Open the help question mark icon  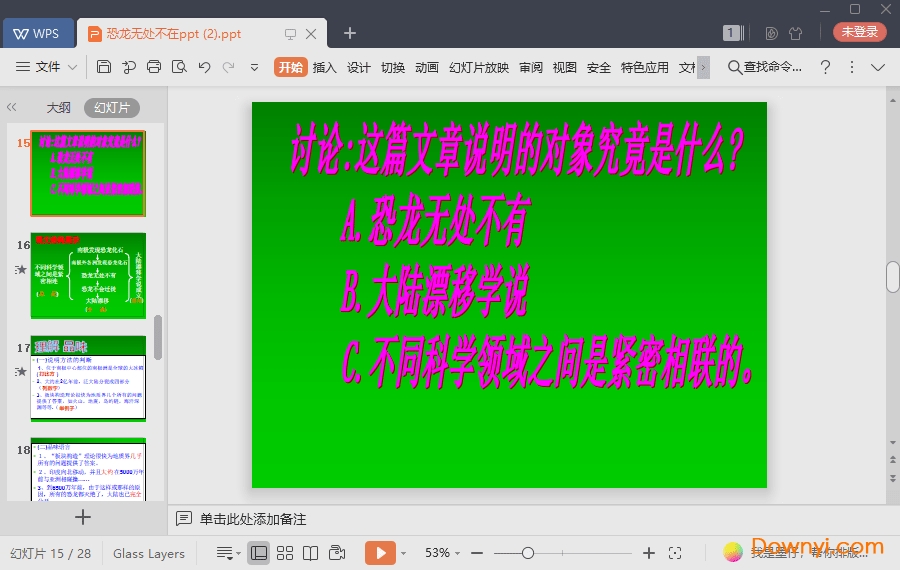point(825,67)
